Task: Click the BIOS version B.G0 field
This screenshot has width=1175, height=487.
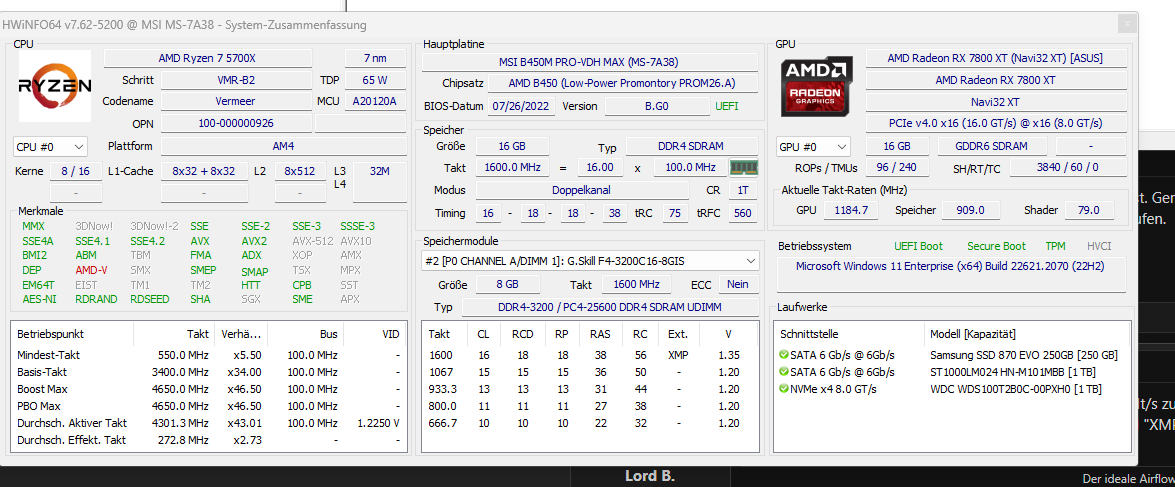Action: pyautogui.click(x=658, y=106)
